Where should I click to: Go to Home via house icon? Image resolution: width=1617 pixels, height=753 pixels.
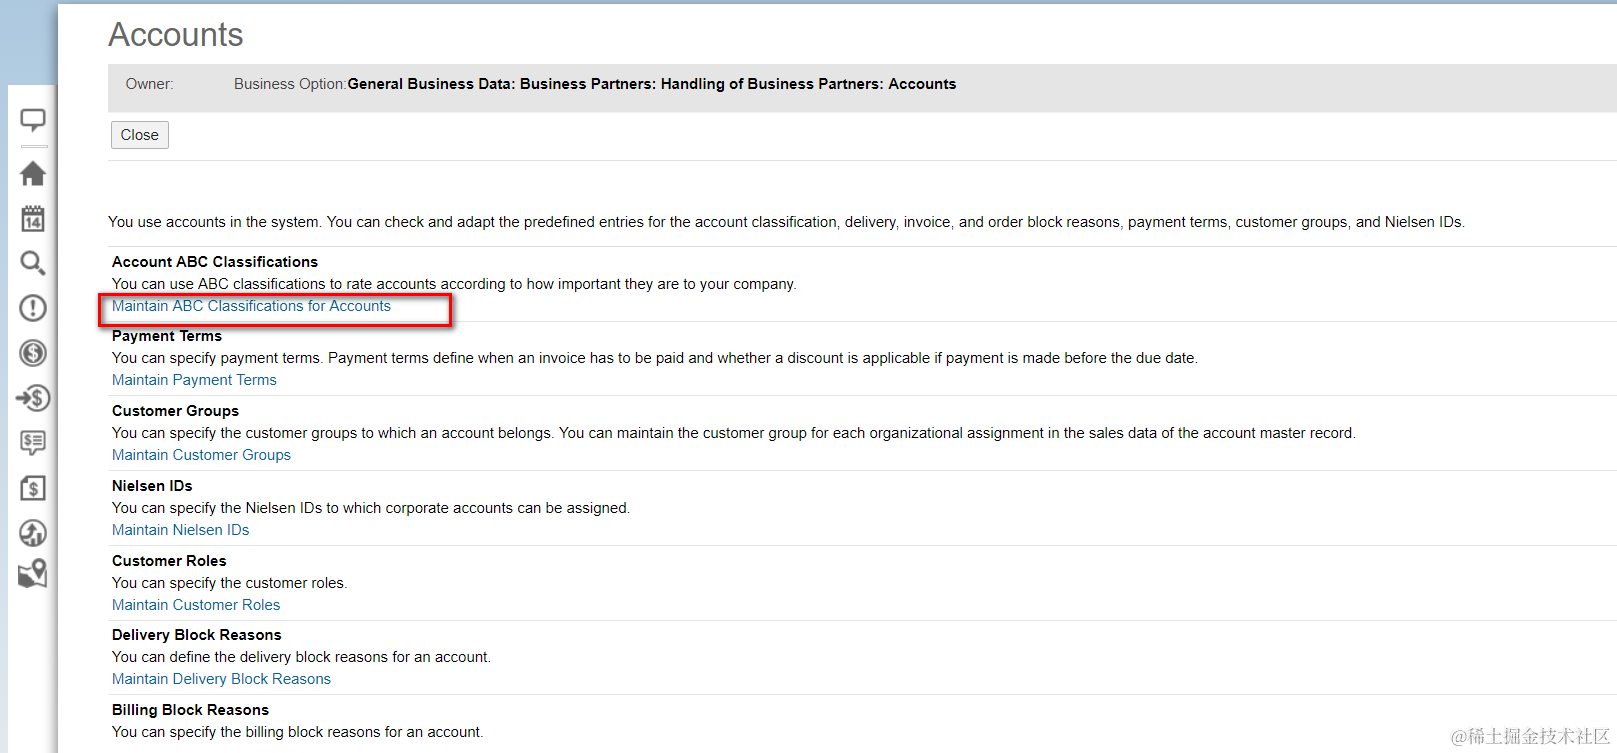click(x=33, y=174)
